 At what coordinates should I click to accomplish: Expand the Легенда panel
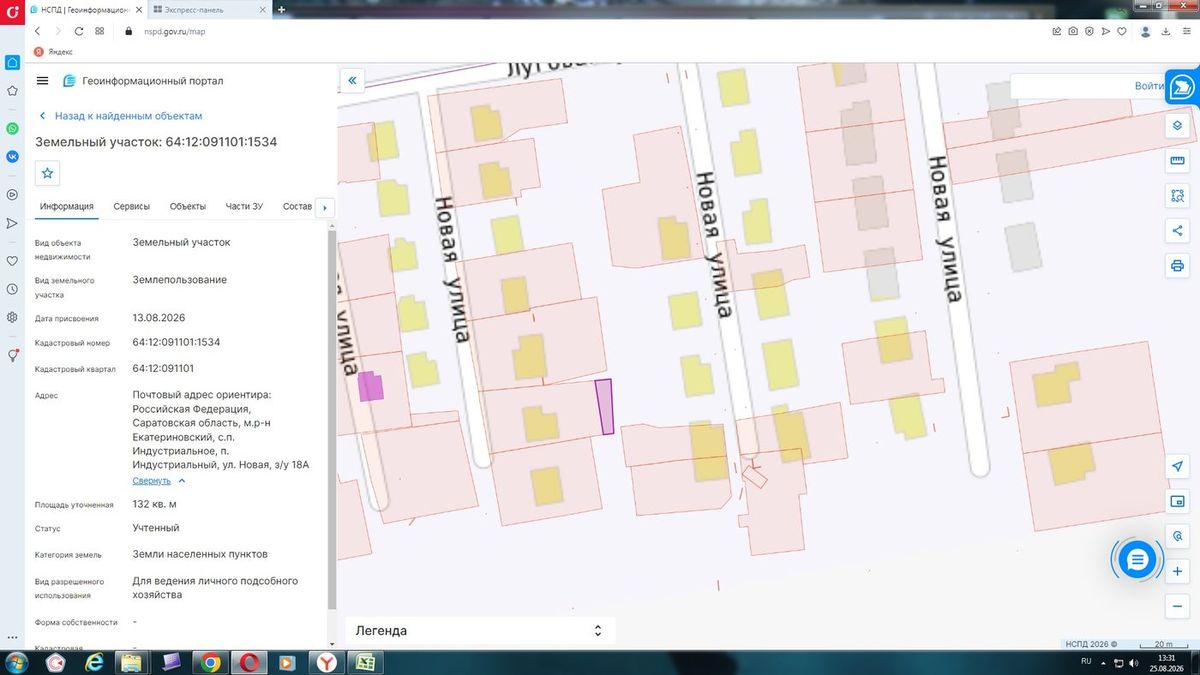click(480, 631)
